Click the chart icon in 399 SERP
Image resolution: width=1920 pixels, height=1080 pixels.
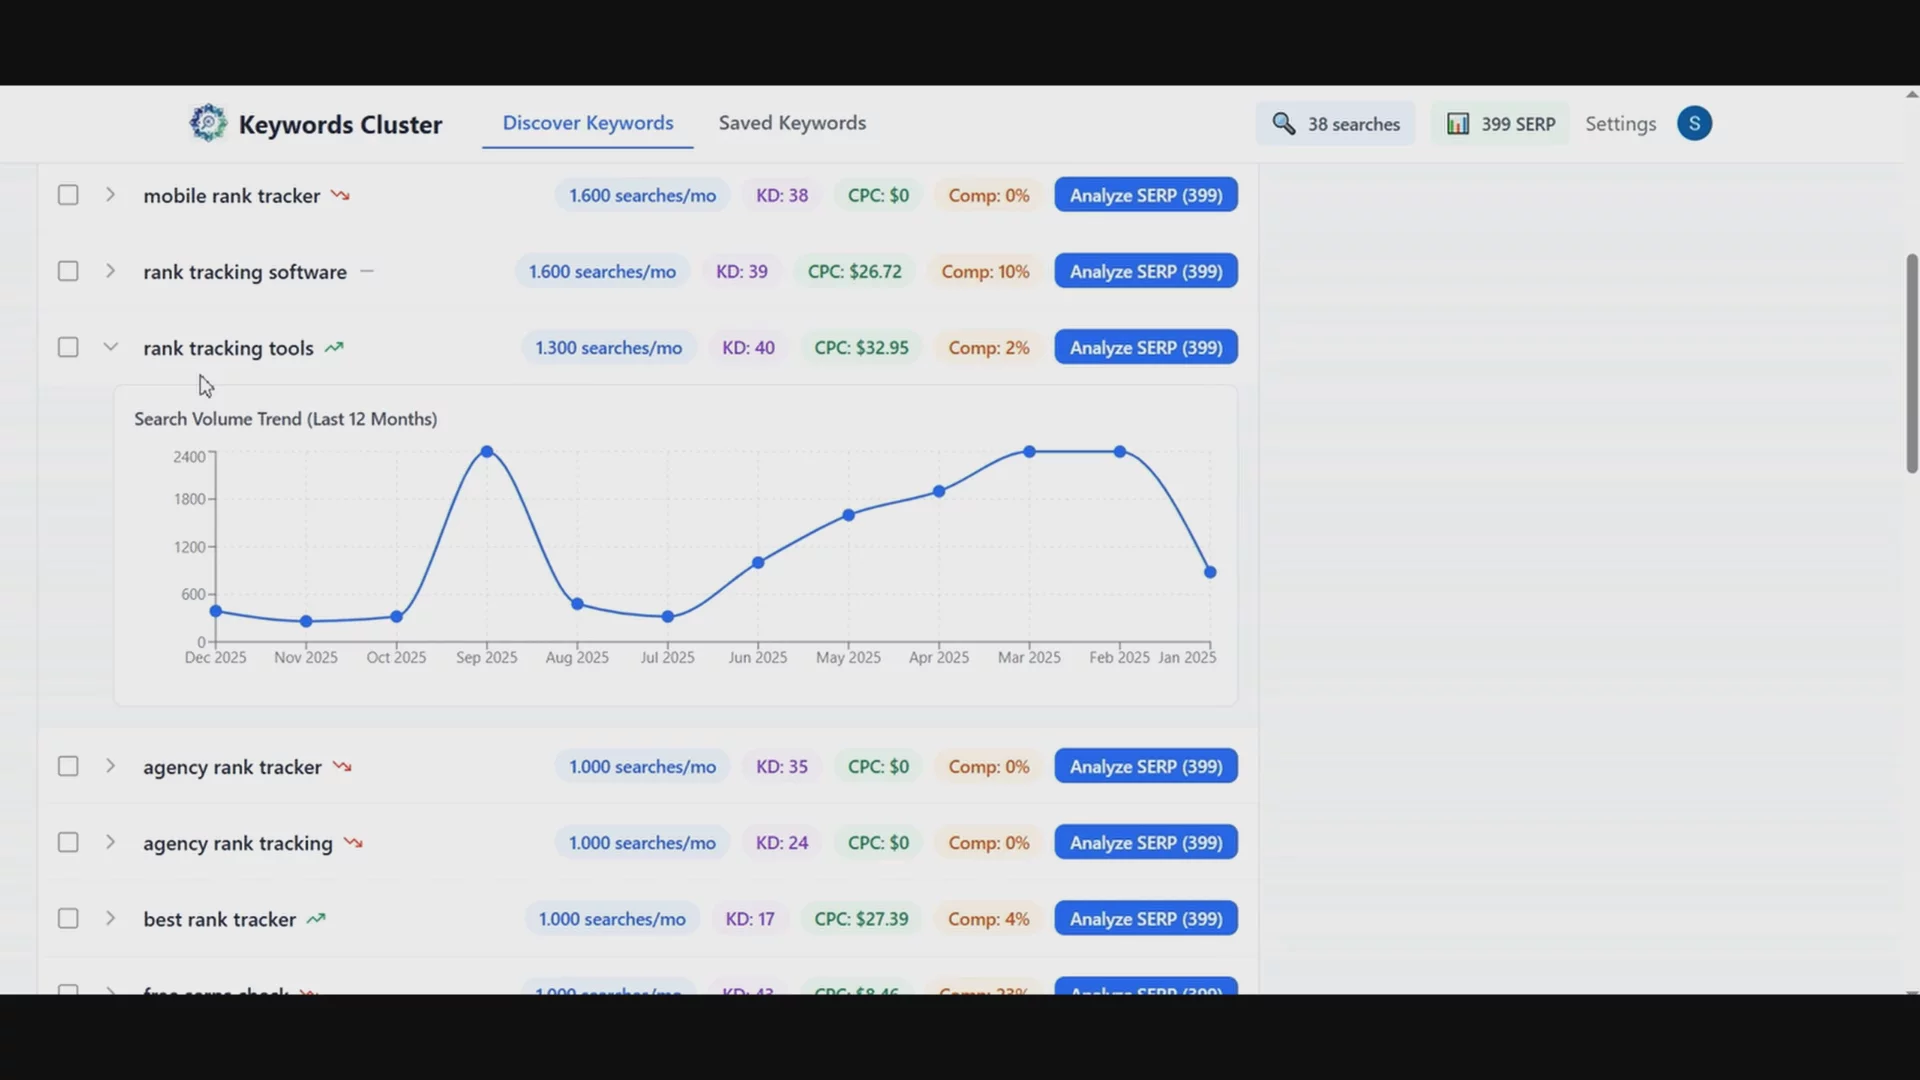point(1458,124)
